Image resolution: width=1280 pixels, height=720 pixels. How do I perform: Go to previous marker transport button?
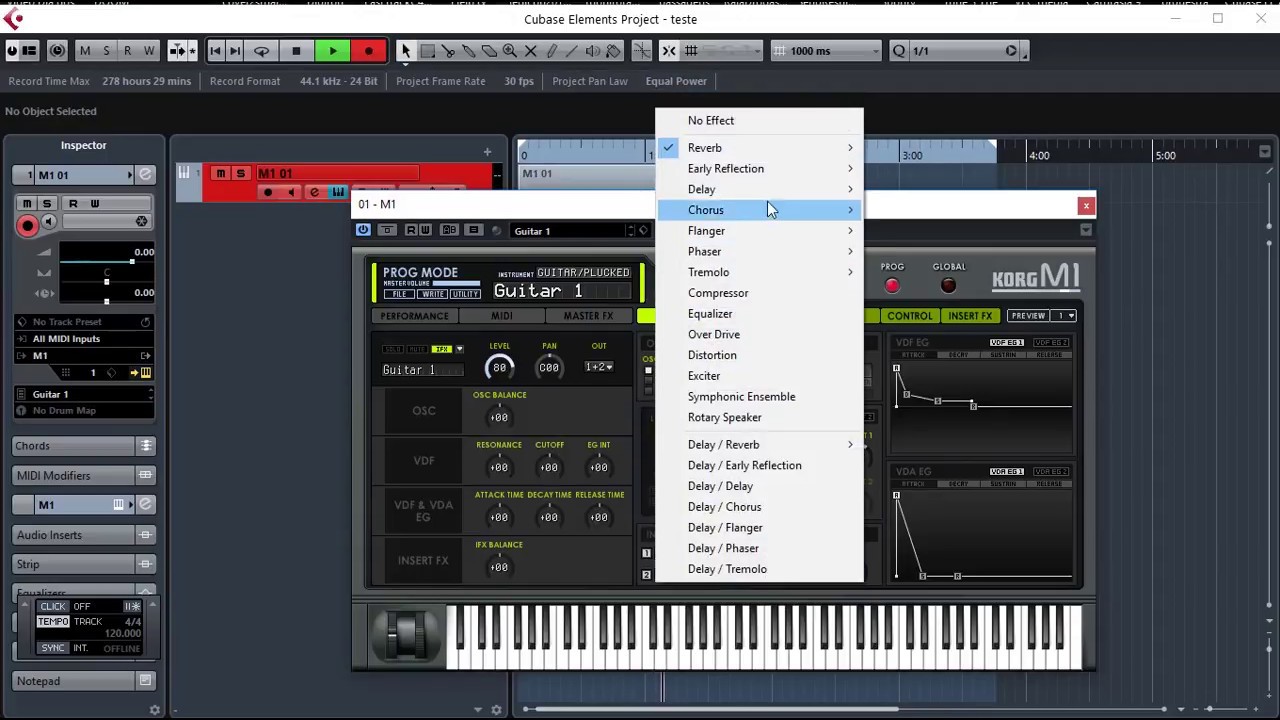pos(216,51)
